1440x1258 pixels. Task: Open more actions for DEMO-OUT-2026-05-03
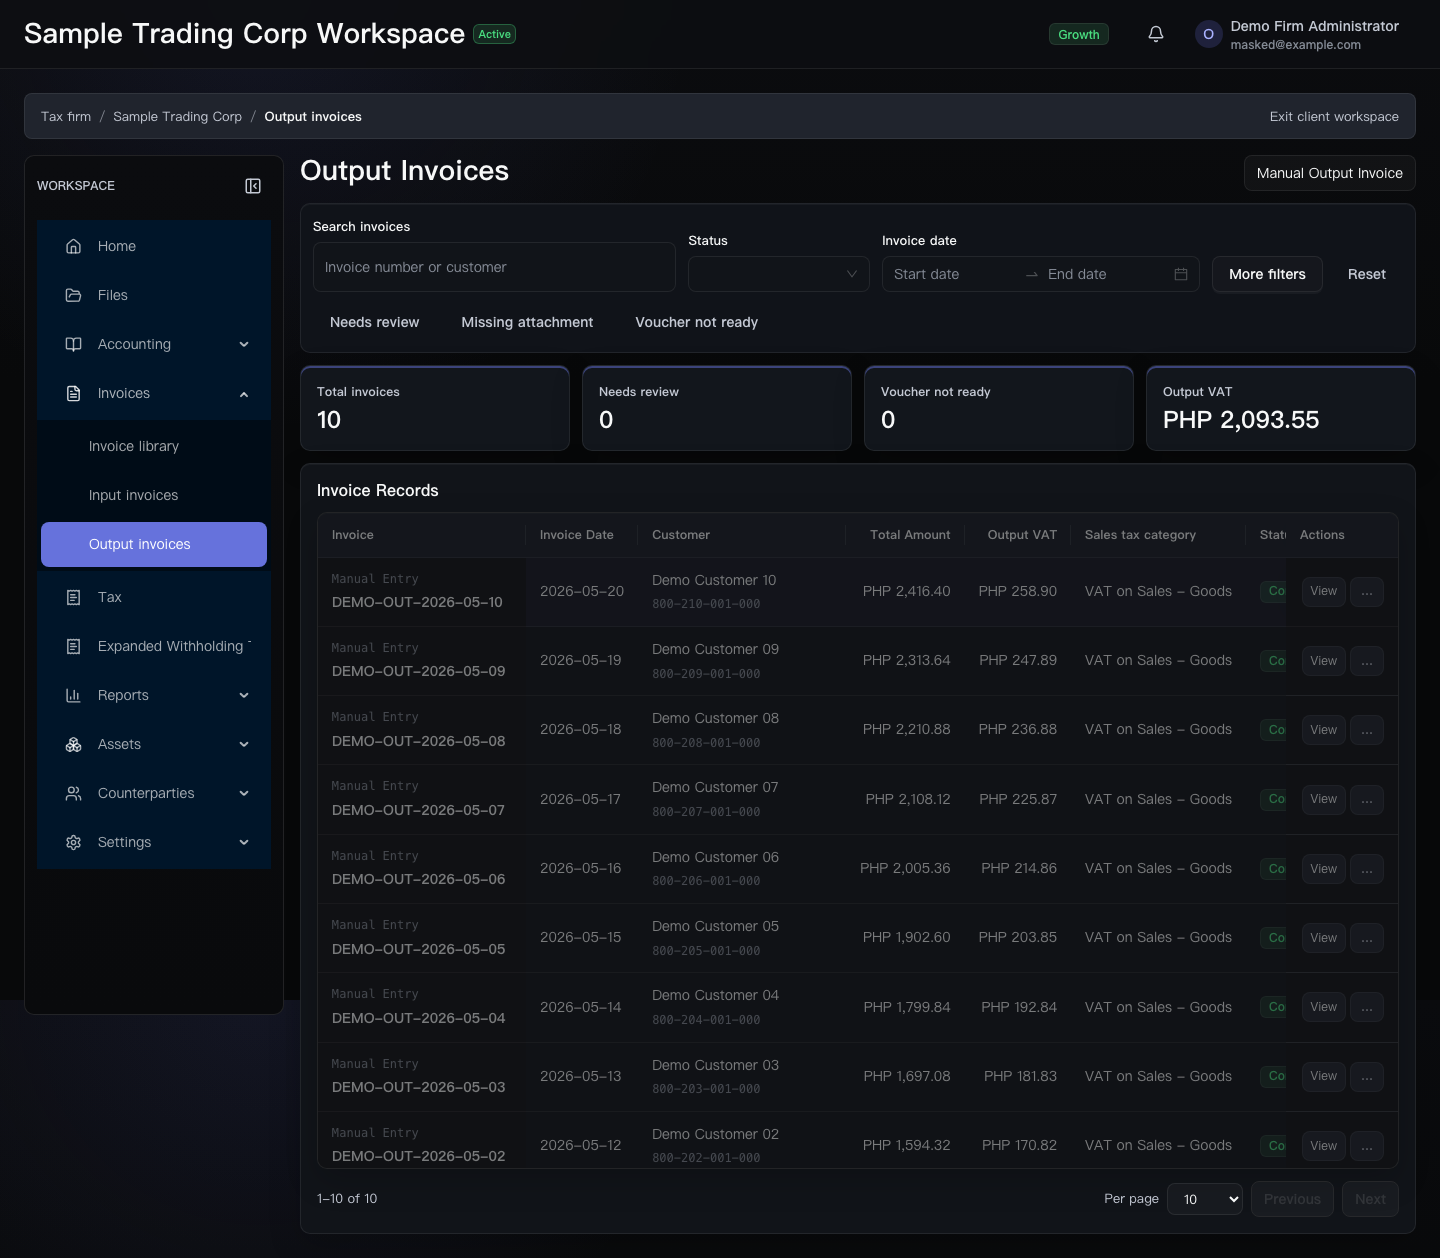tap(1367, 1076)
